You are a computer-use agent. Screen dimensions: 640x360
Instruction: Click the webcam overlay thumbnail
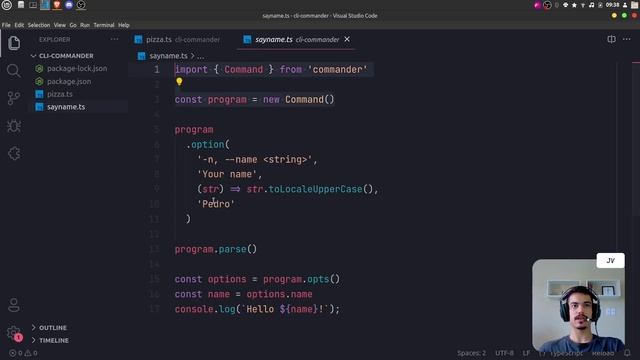(x=578, y=305)
